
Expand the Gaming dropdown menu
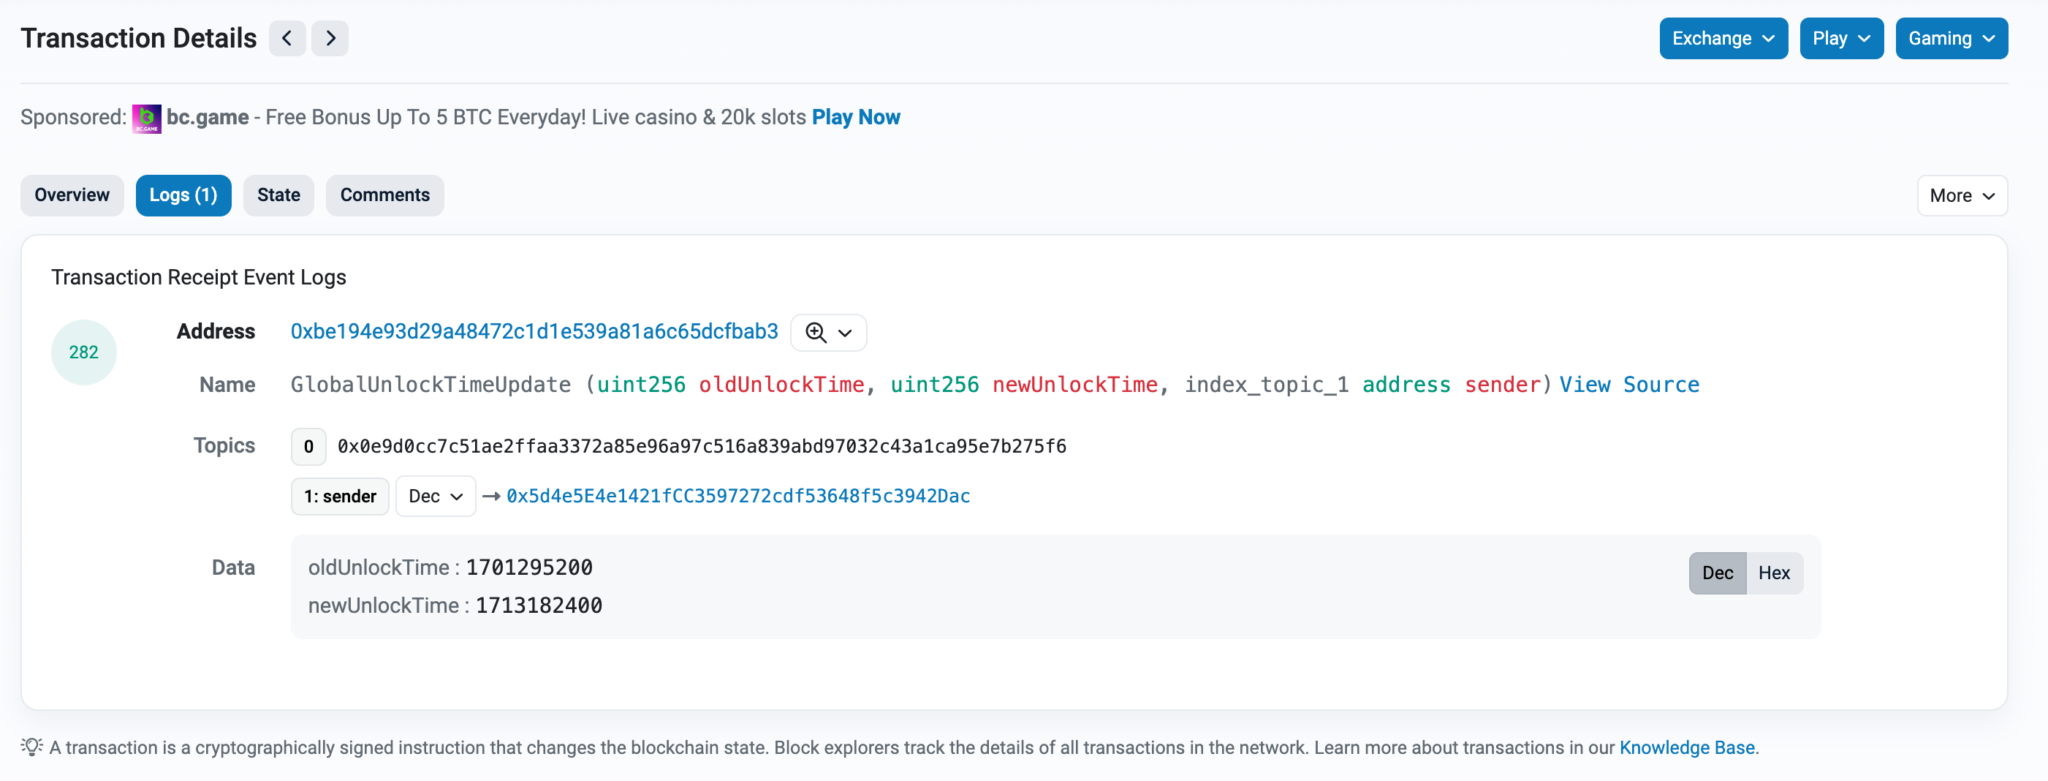coord(1951,39)
